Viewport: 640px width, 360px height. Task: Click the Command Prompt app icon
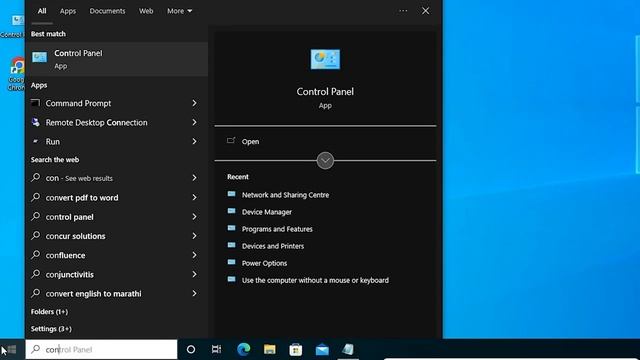(x=36, y=103)
